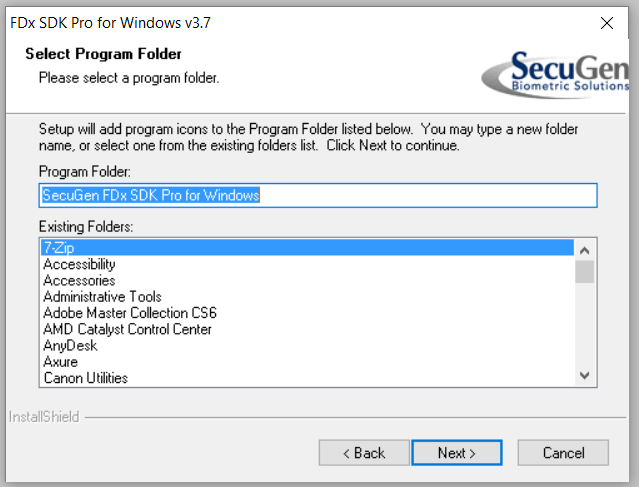Screen dimensions: 639x487
Task: Abort the setup with the Cancel button
Action: pos(563,453)
